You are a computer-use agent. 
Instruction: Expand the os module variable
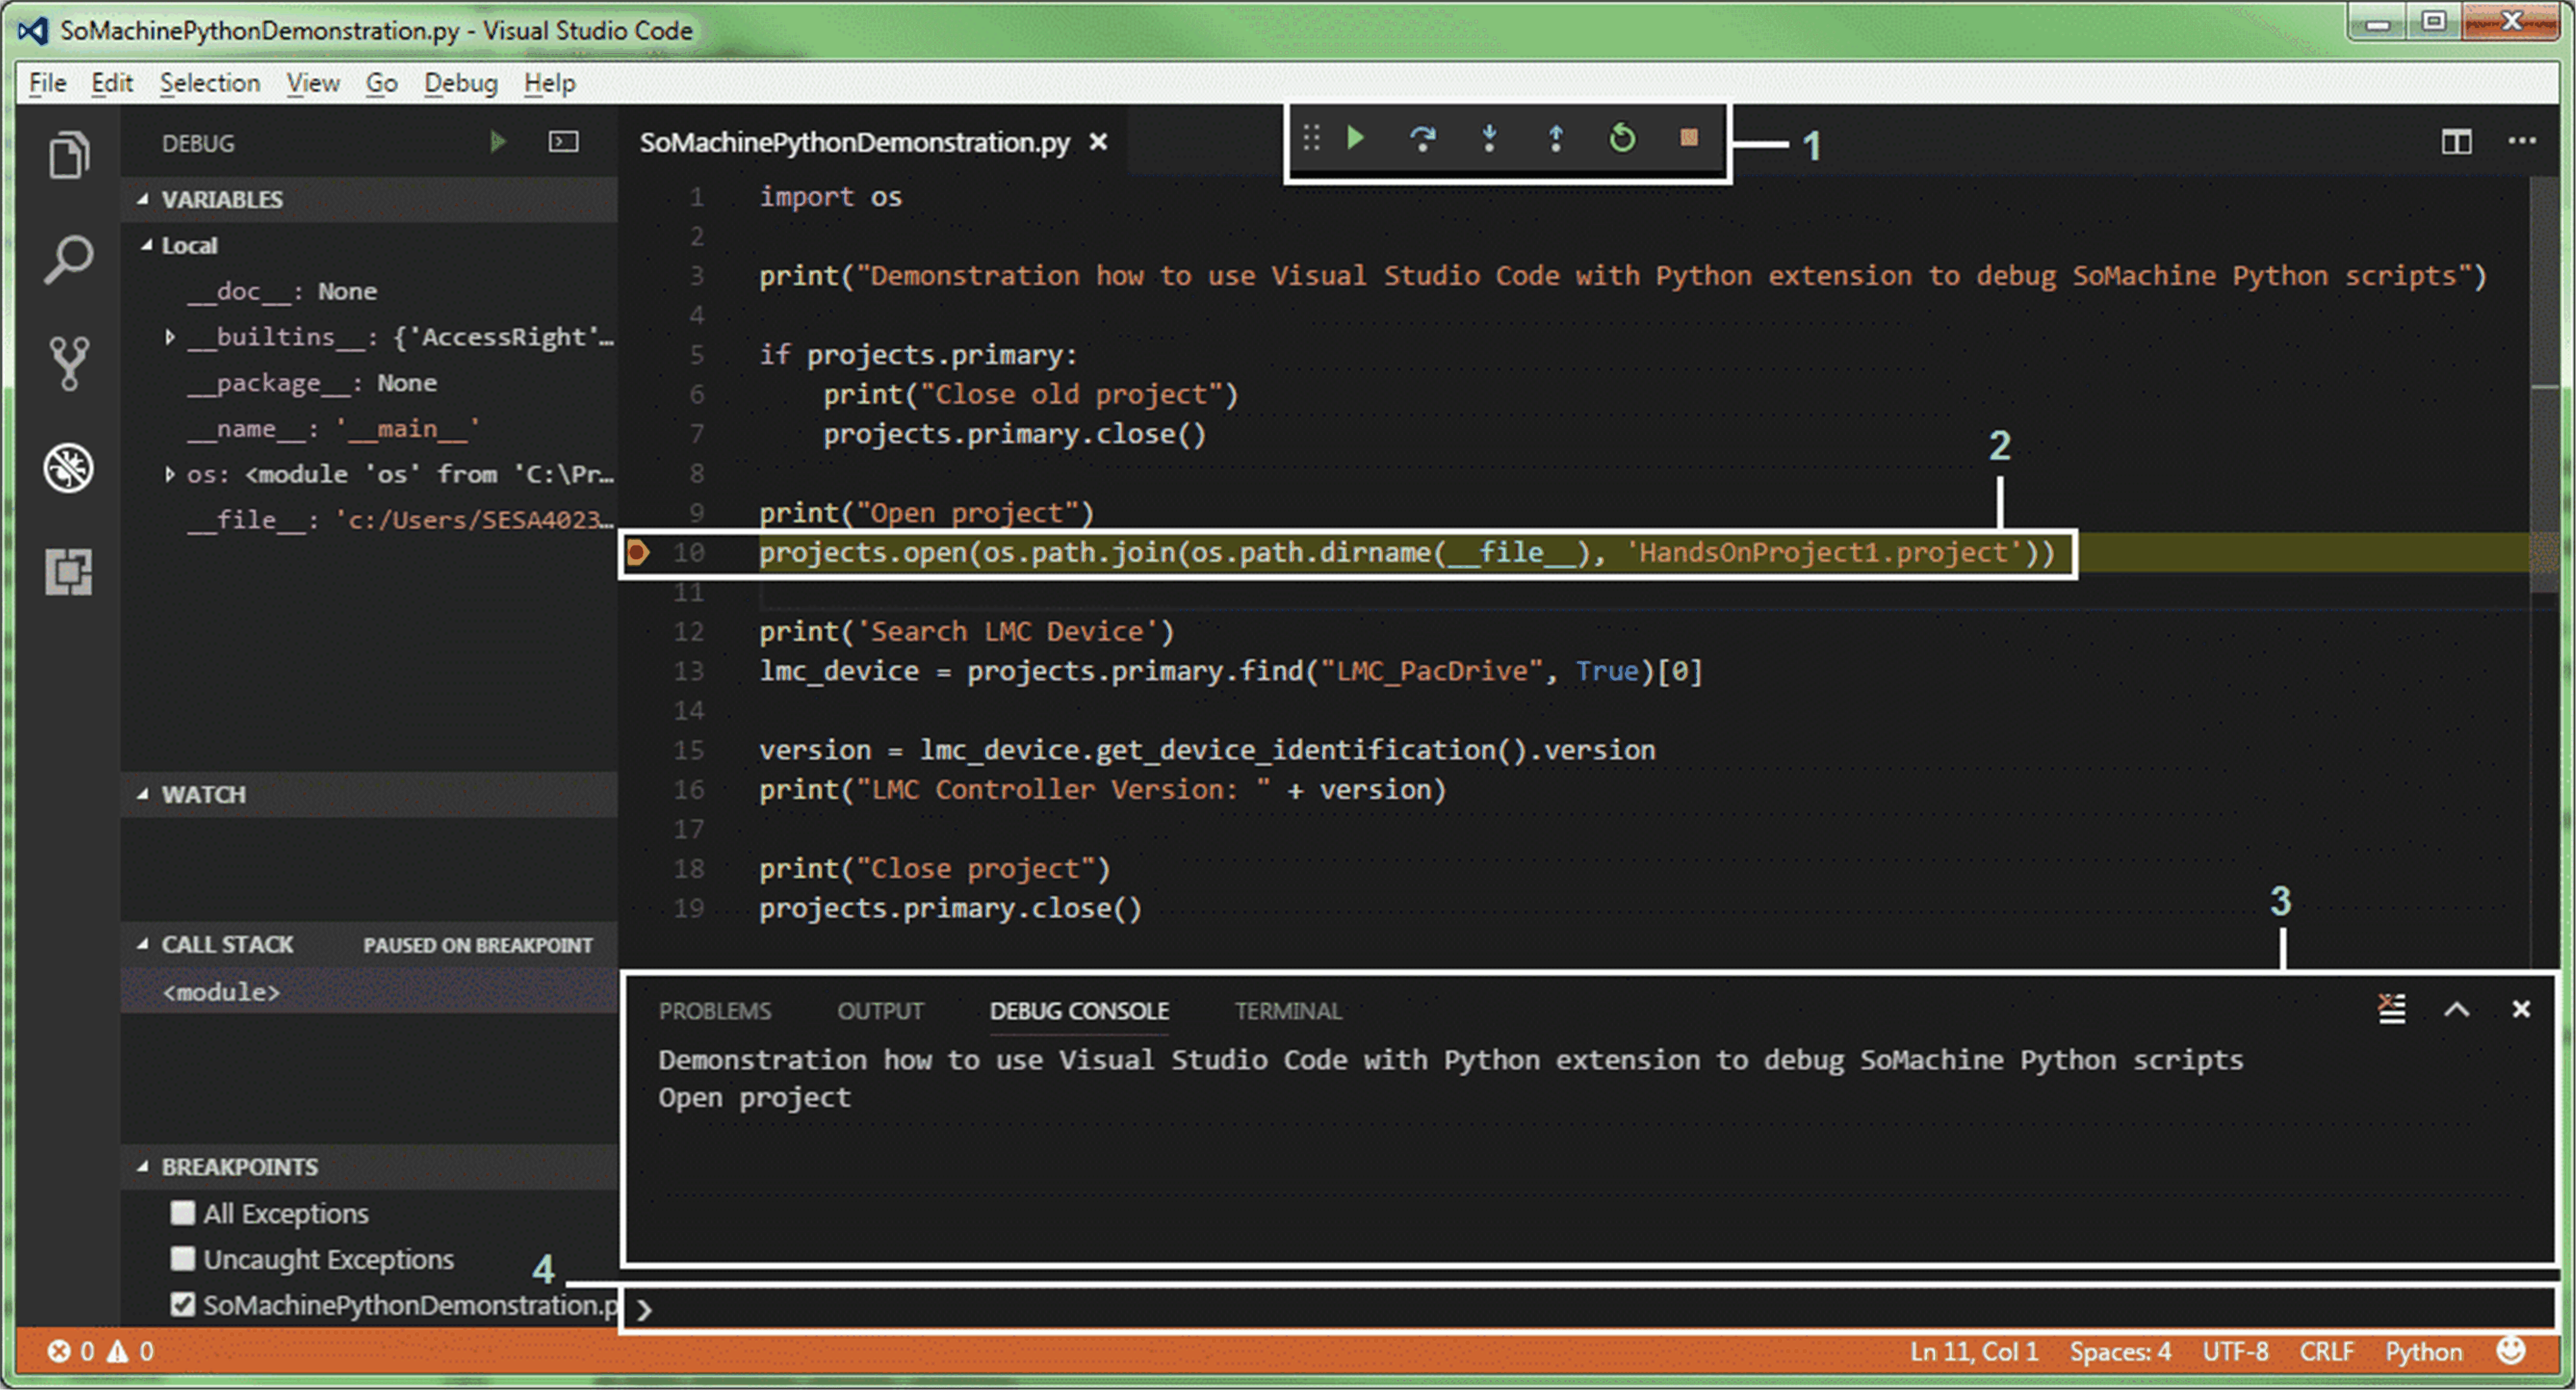coord(170,474)
